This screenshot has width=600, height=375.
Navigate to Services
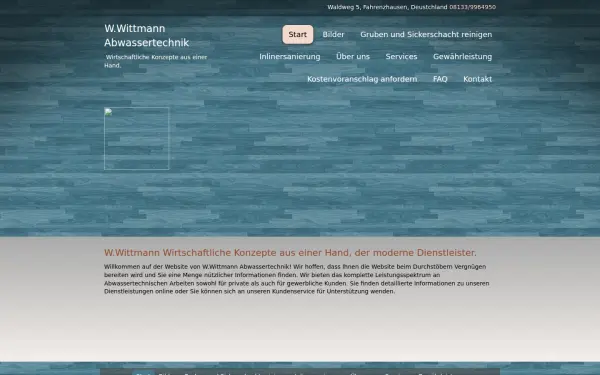[401, 57]
